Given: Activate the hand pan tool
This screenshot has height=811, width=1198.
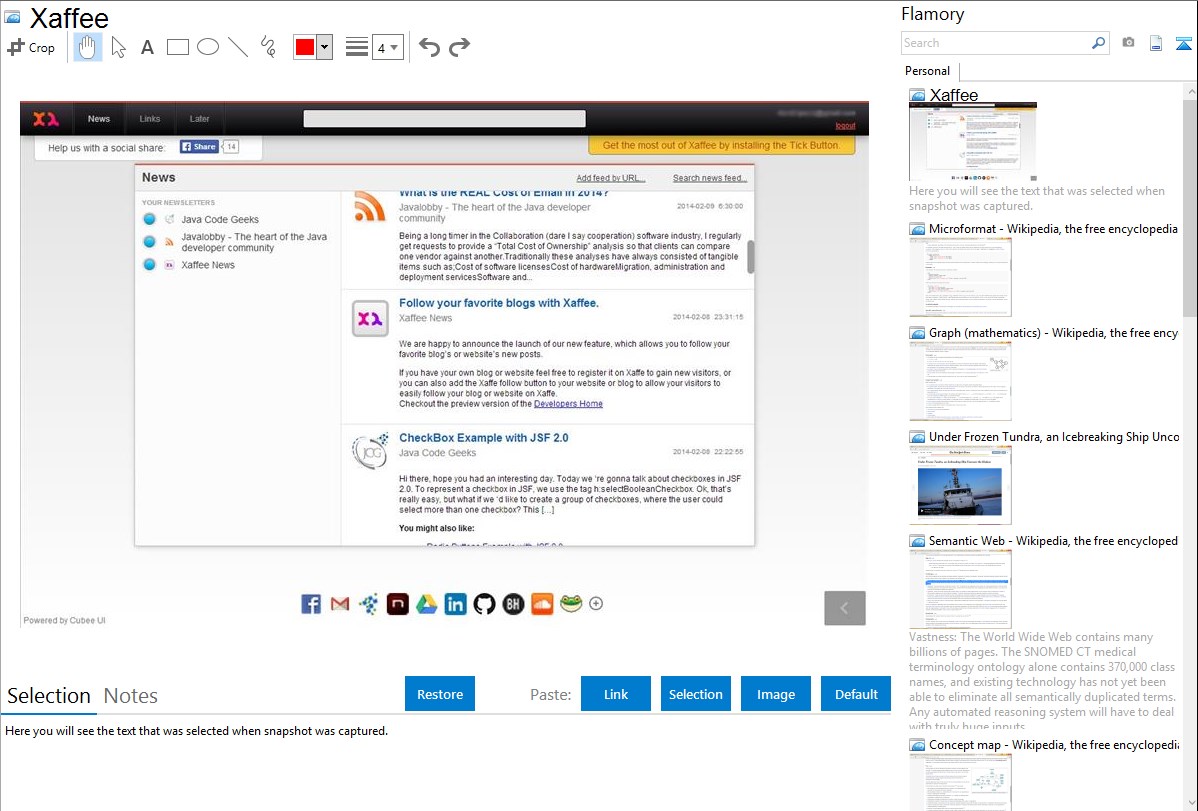Looking at the screenshot, I should tap(88, 47).
